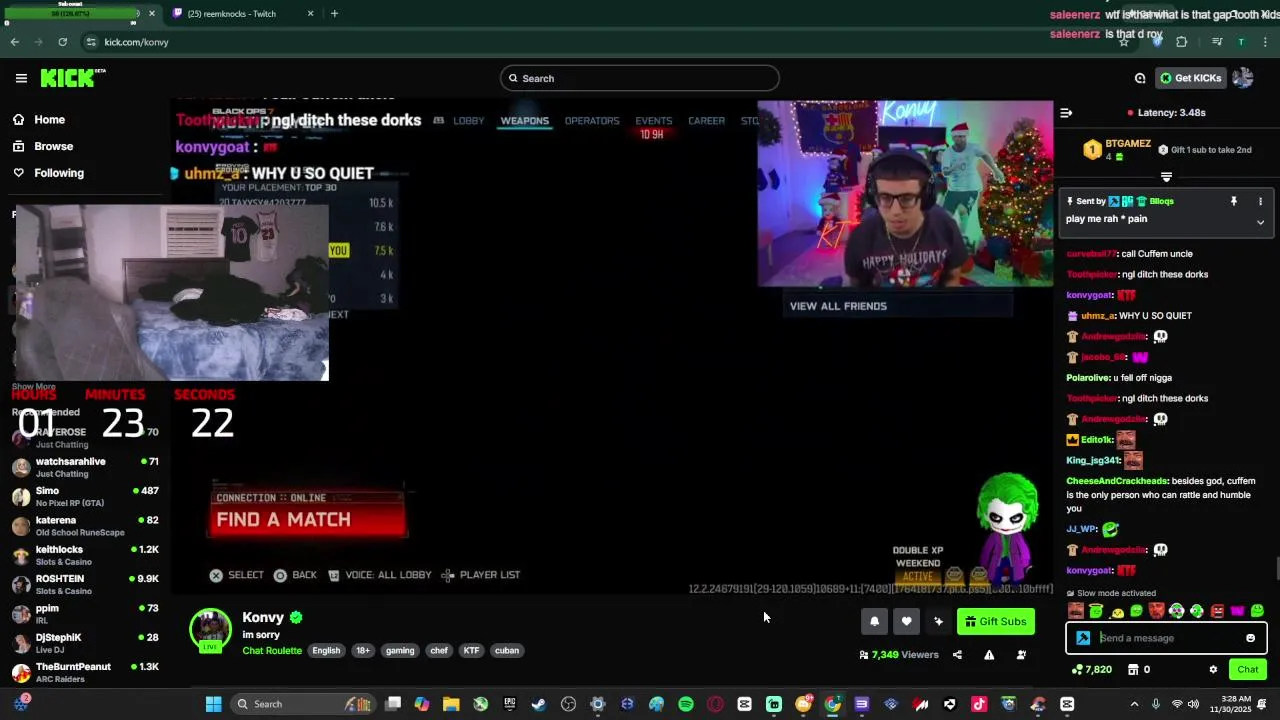Click the Home sidebar link
Screen dimensions: 1280x720
click(x=49, y=120)
